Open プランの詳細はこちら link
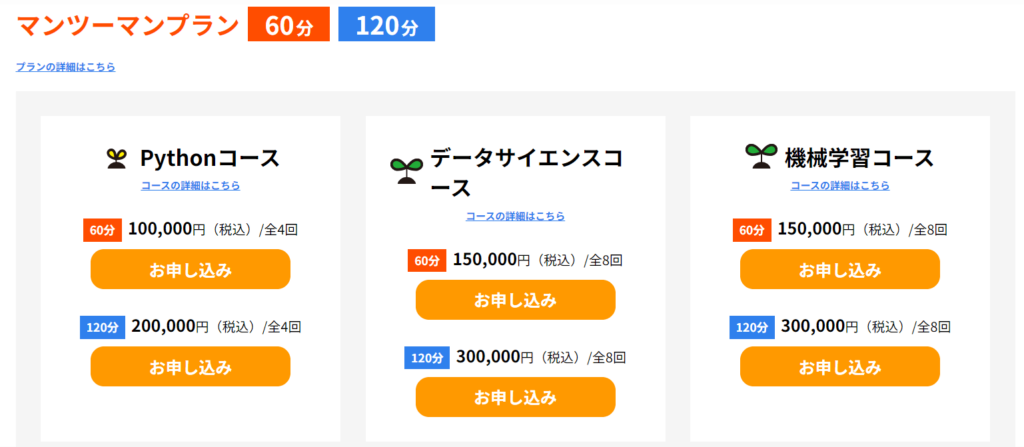1024x447 pixels. click(65, 67)
